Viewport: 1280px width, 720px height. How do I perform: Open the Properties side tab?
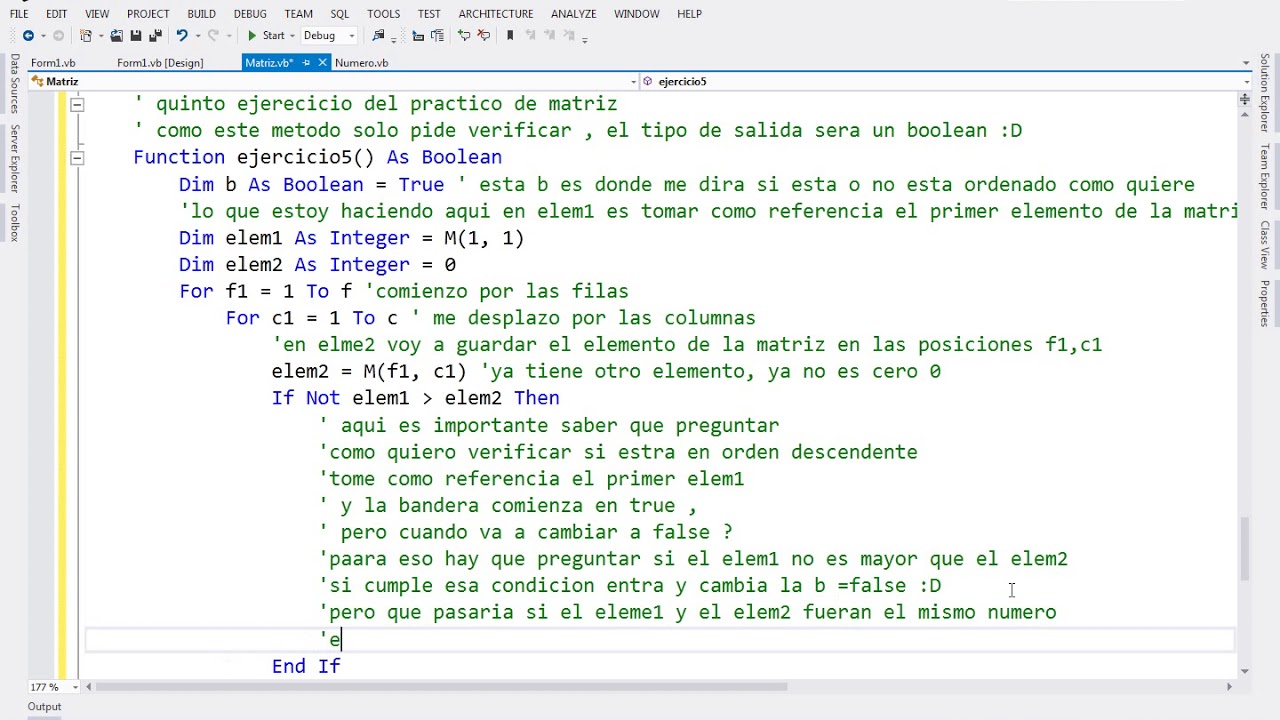click(1265, 304)
